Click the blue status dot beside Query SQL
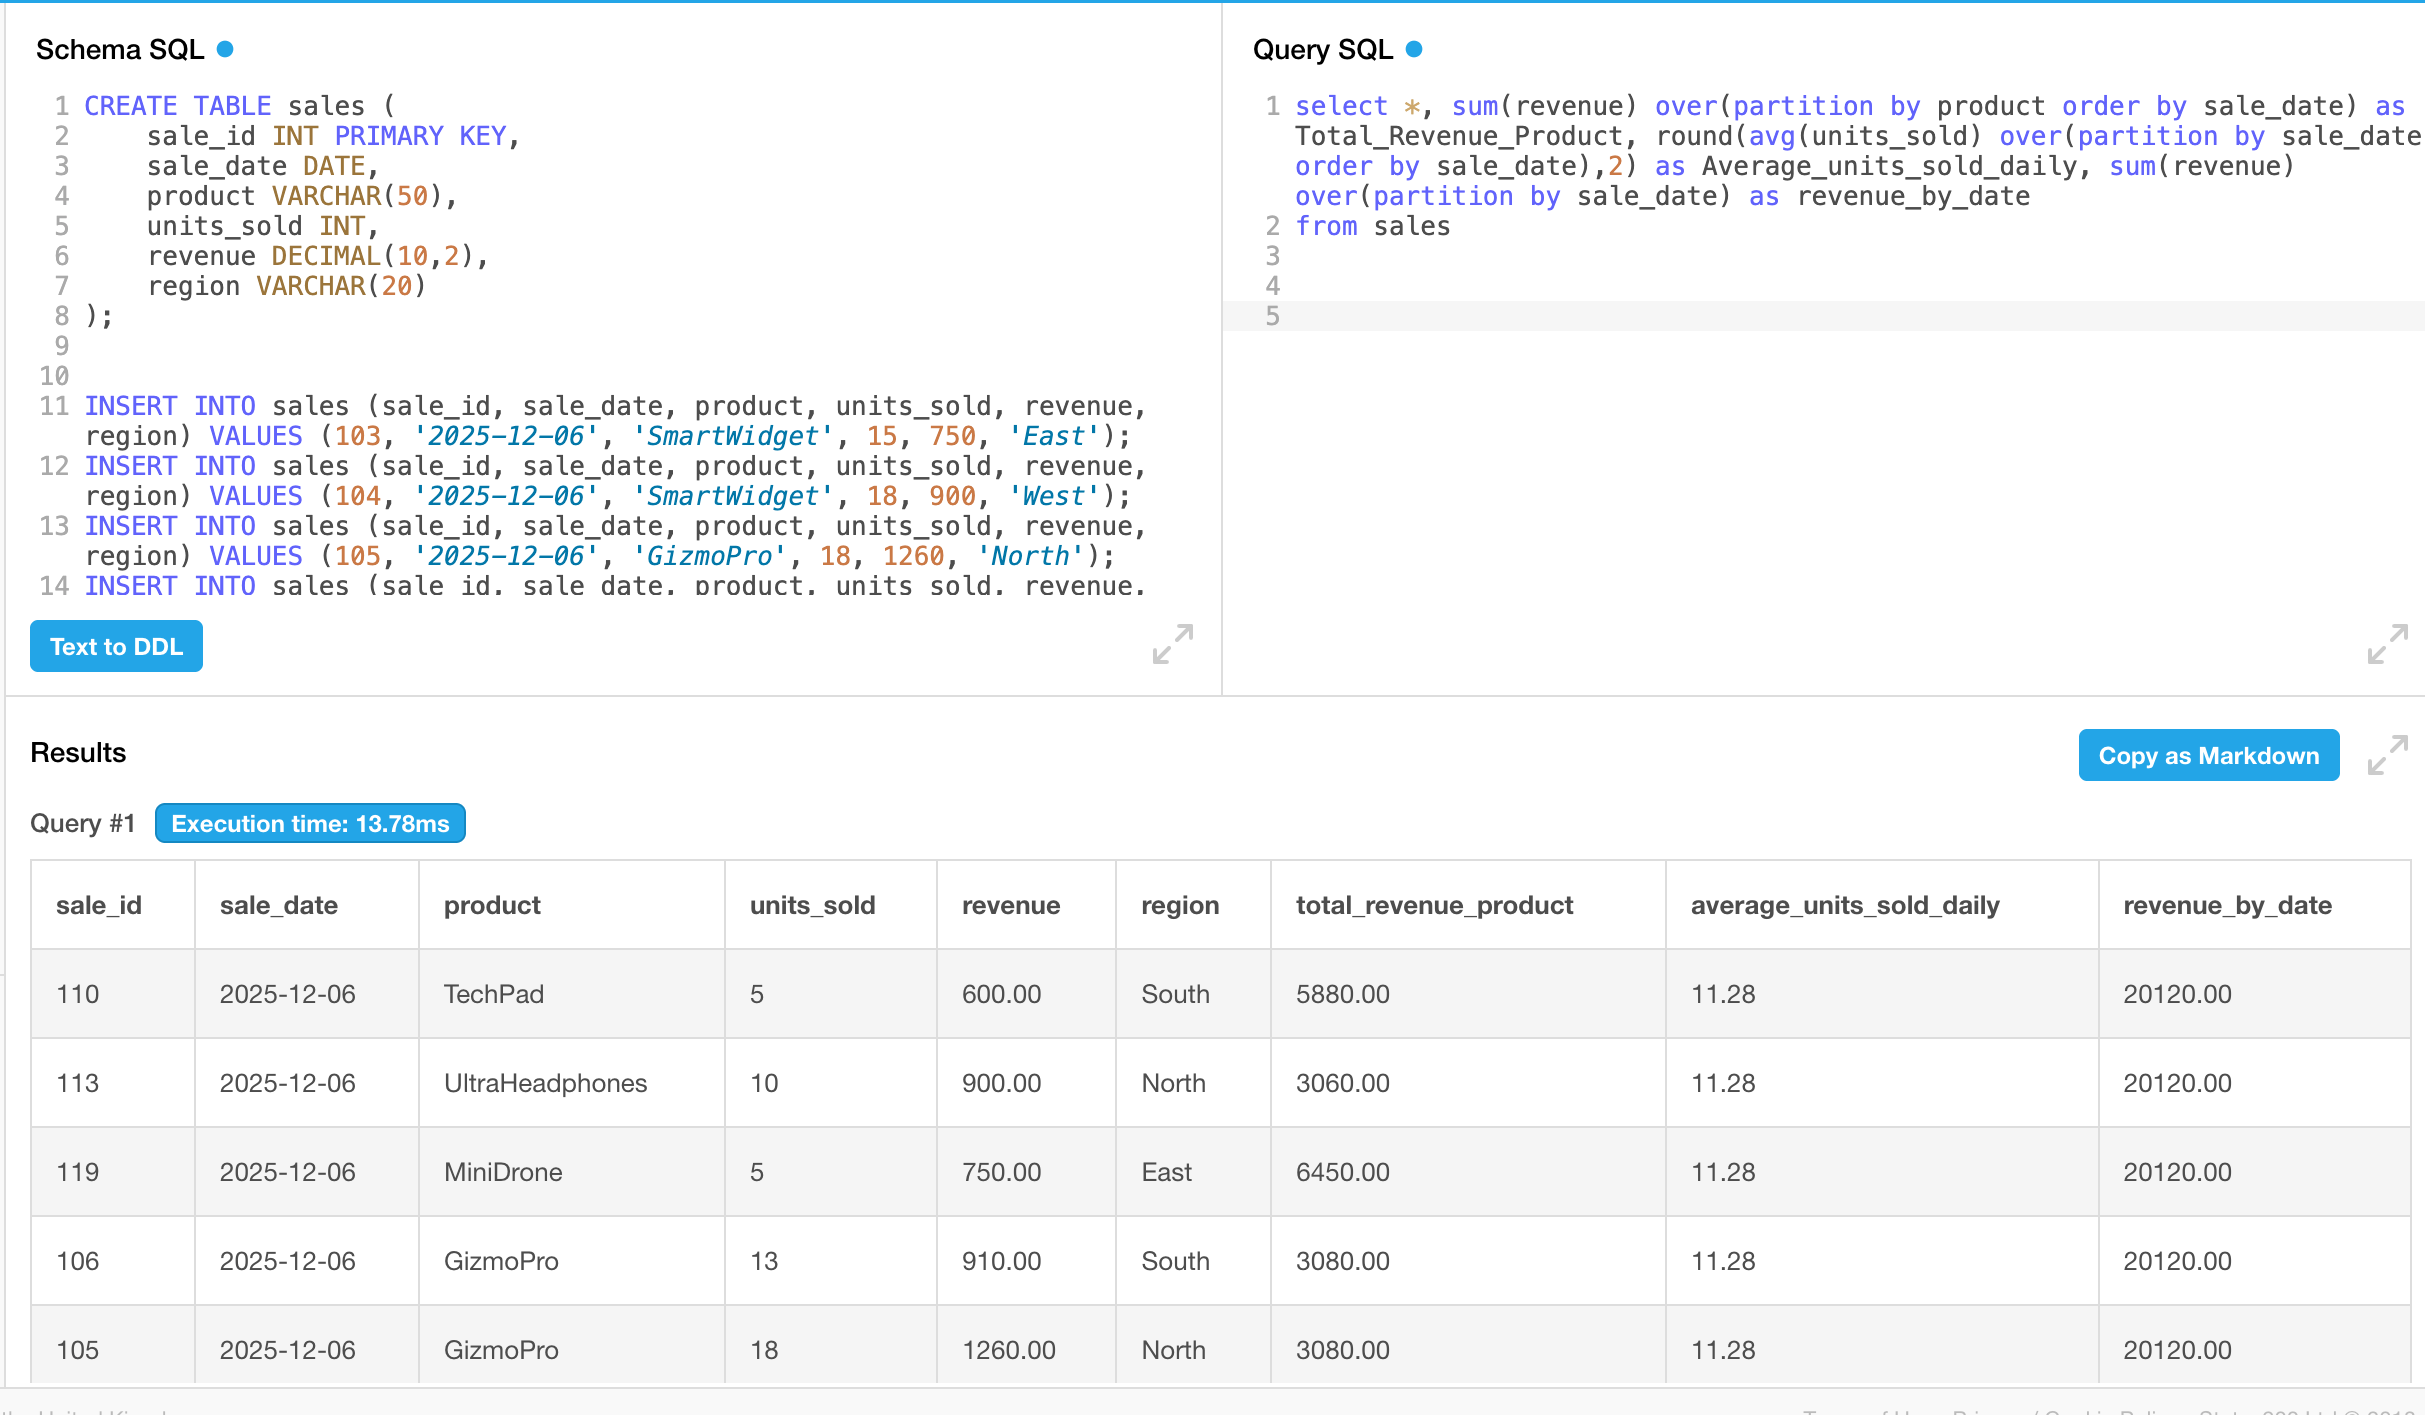Viewport: 2425px width, 1415px height. click(1412, 47)
